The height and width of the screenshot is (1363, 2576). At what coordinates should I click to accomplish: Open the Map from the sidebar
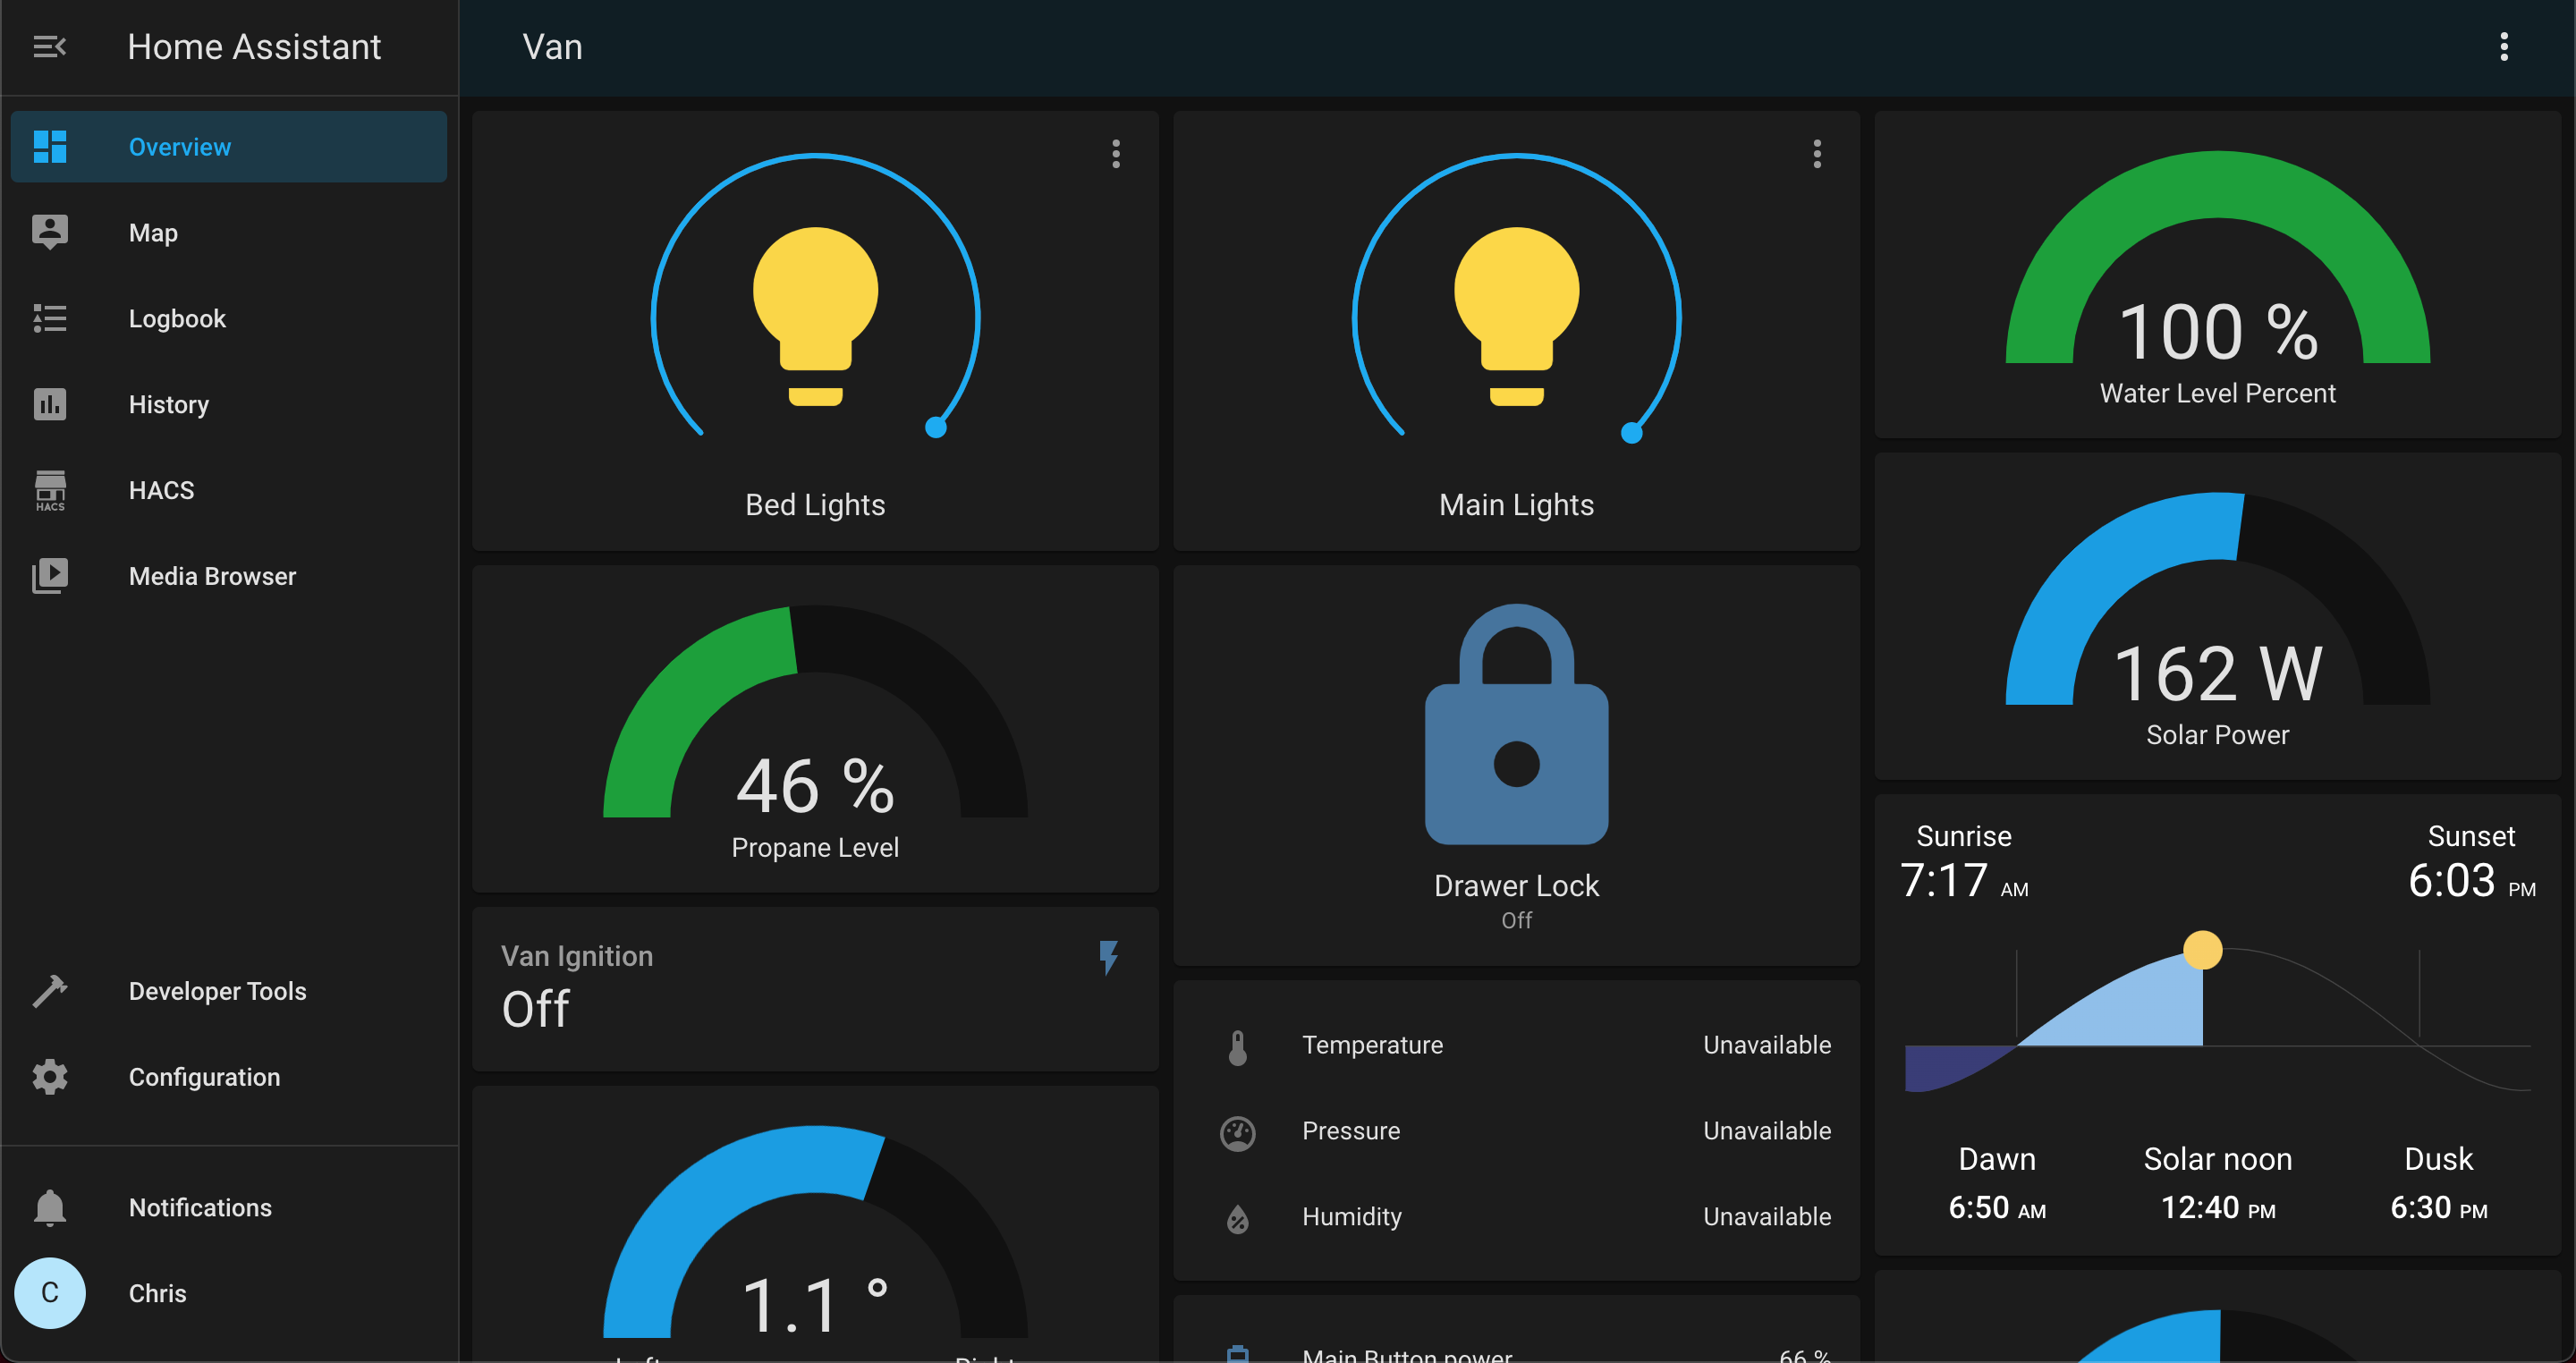click(x=152, y=232)
